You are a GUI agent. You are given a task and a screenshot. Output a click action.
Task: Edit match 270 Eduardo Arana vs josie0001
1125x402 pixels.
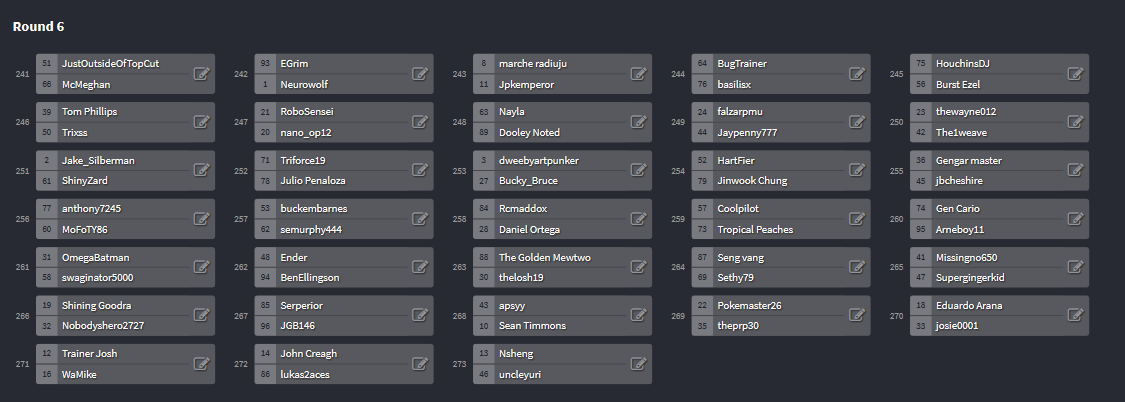point(1075,315)
